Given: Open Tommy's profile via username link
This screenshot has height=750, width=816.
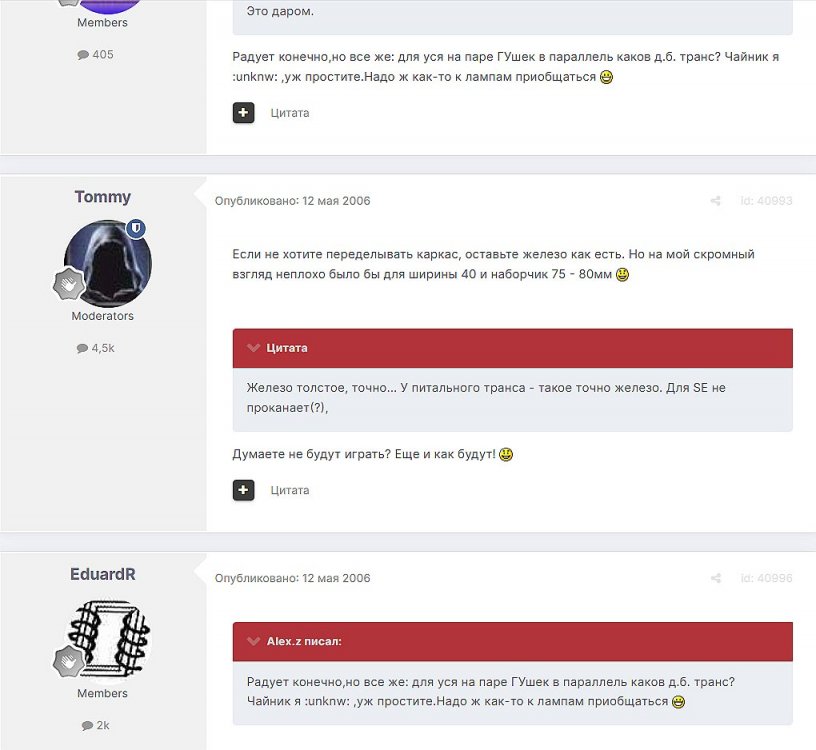Looking at the screenshot, I should [x=103, y=197].
